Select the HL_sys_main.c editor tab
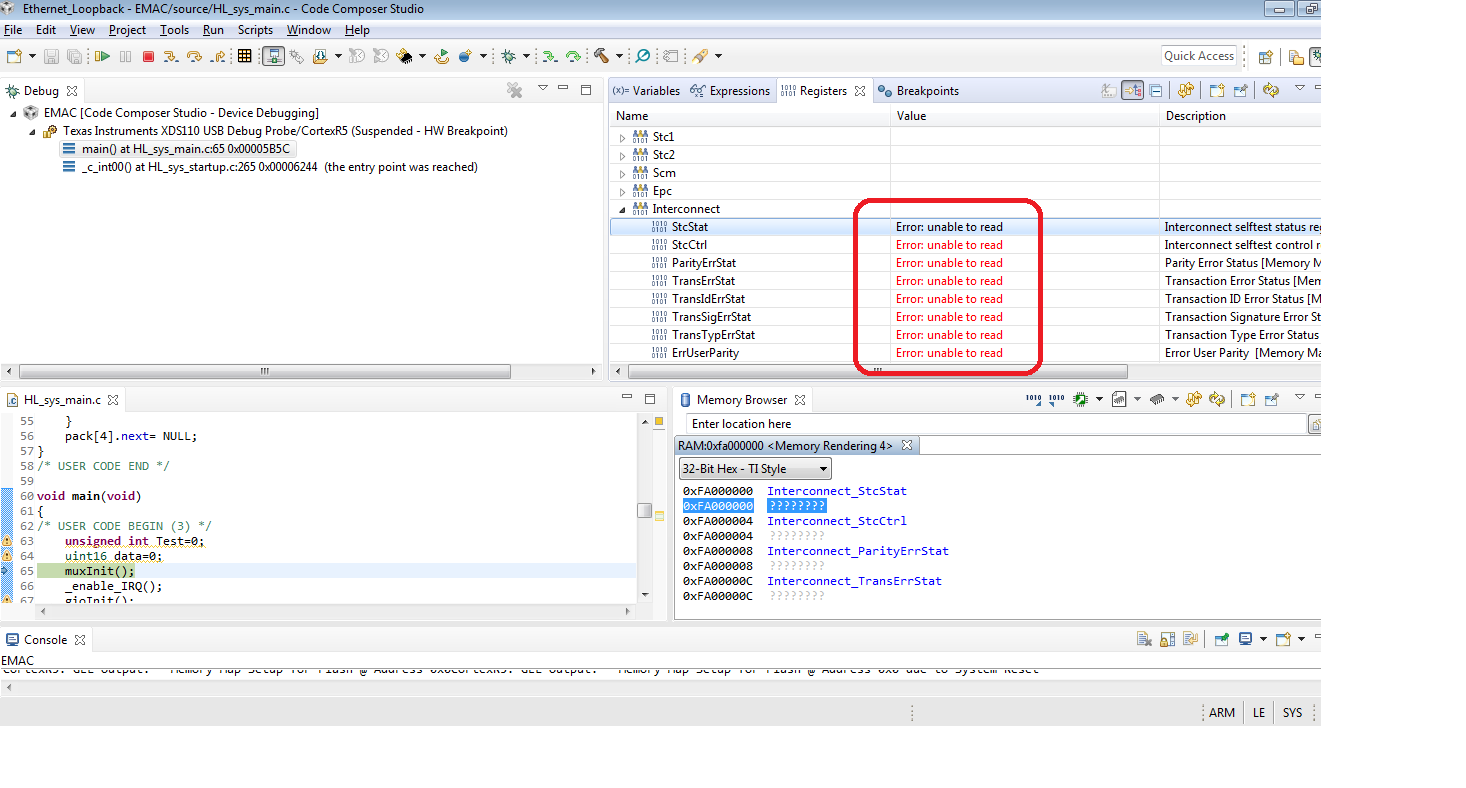Screen dimensions: 1466x788 pos(62,399)
